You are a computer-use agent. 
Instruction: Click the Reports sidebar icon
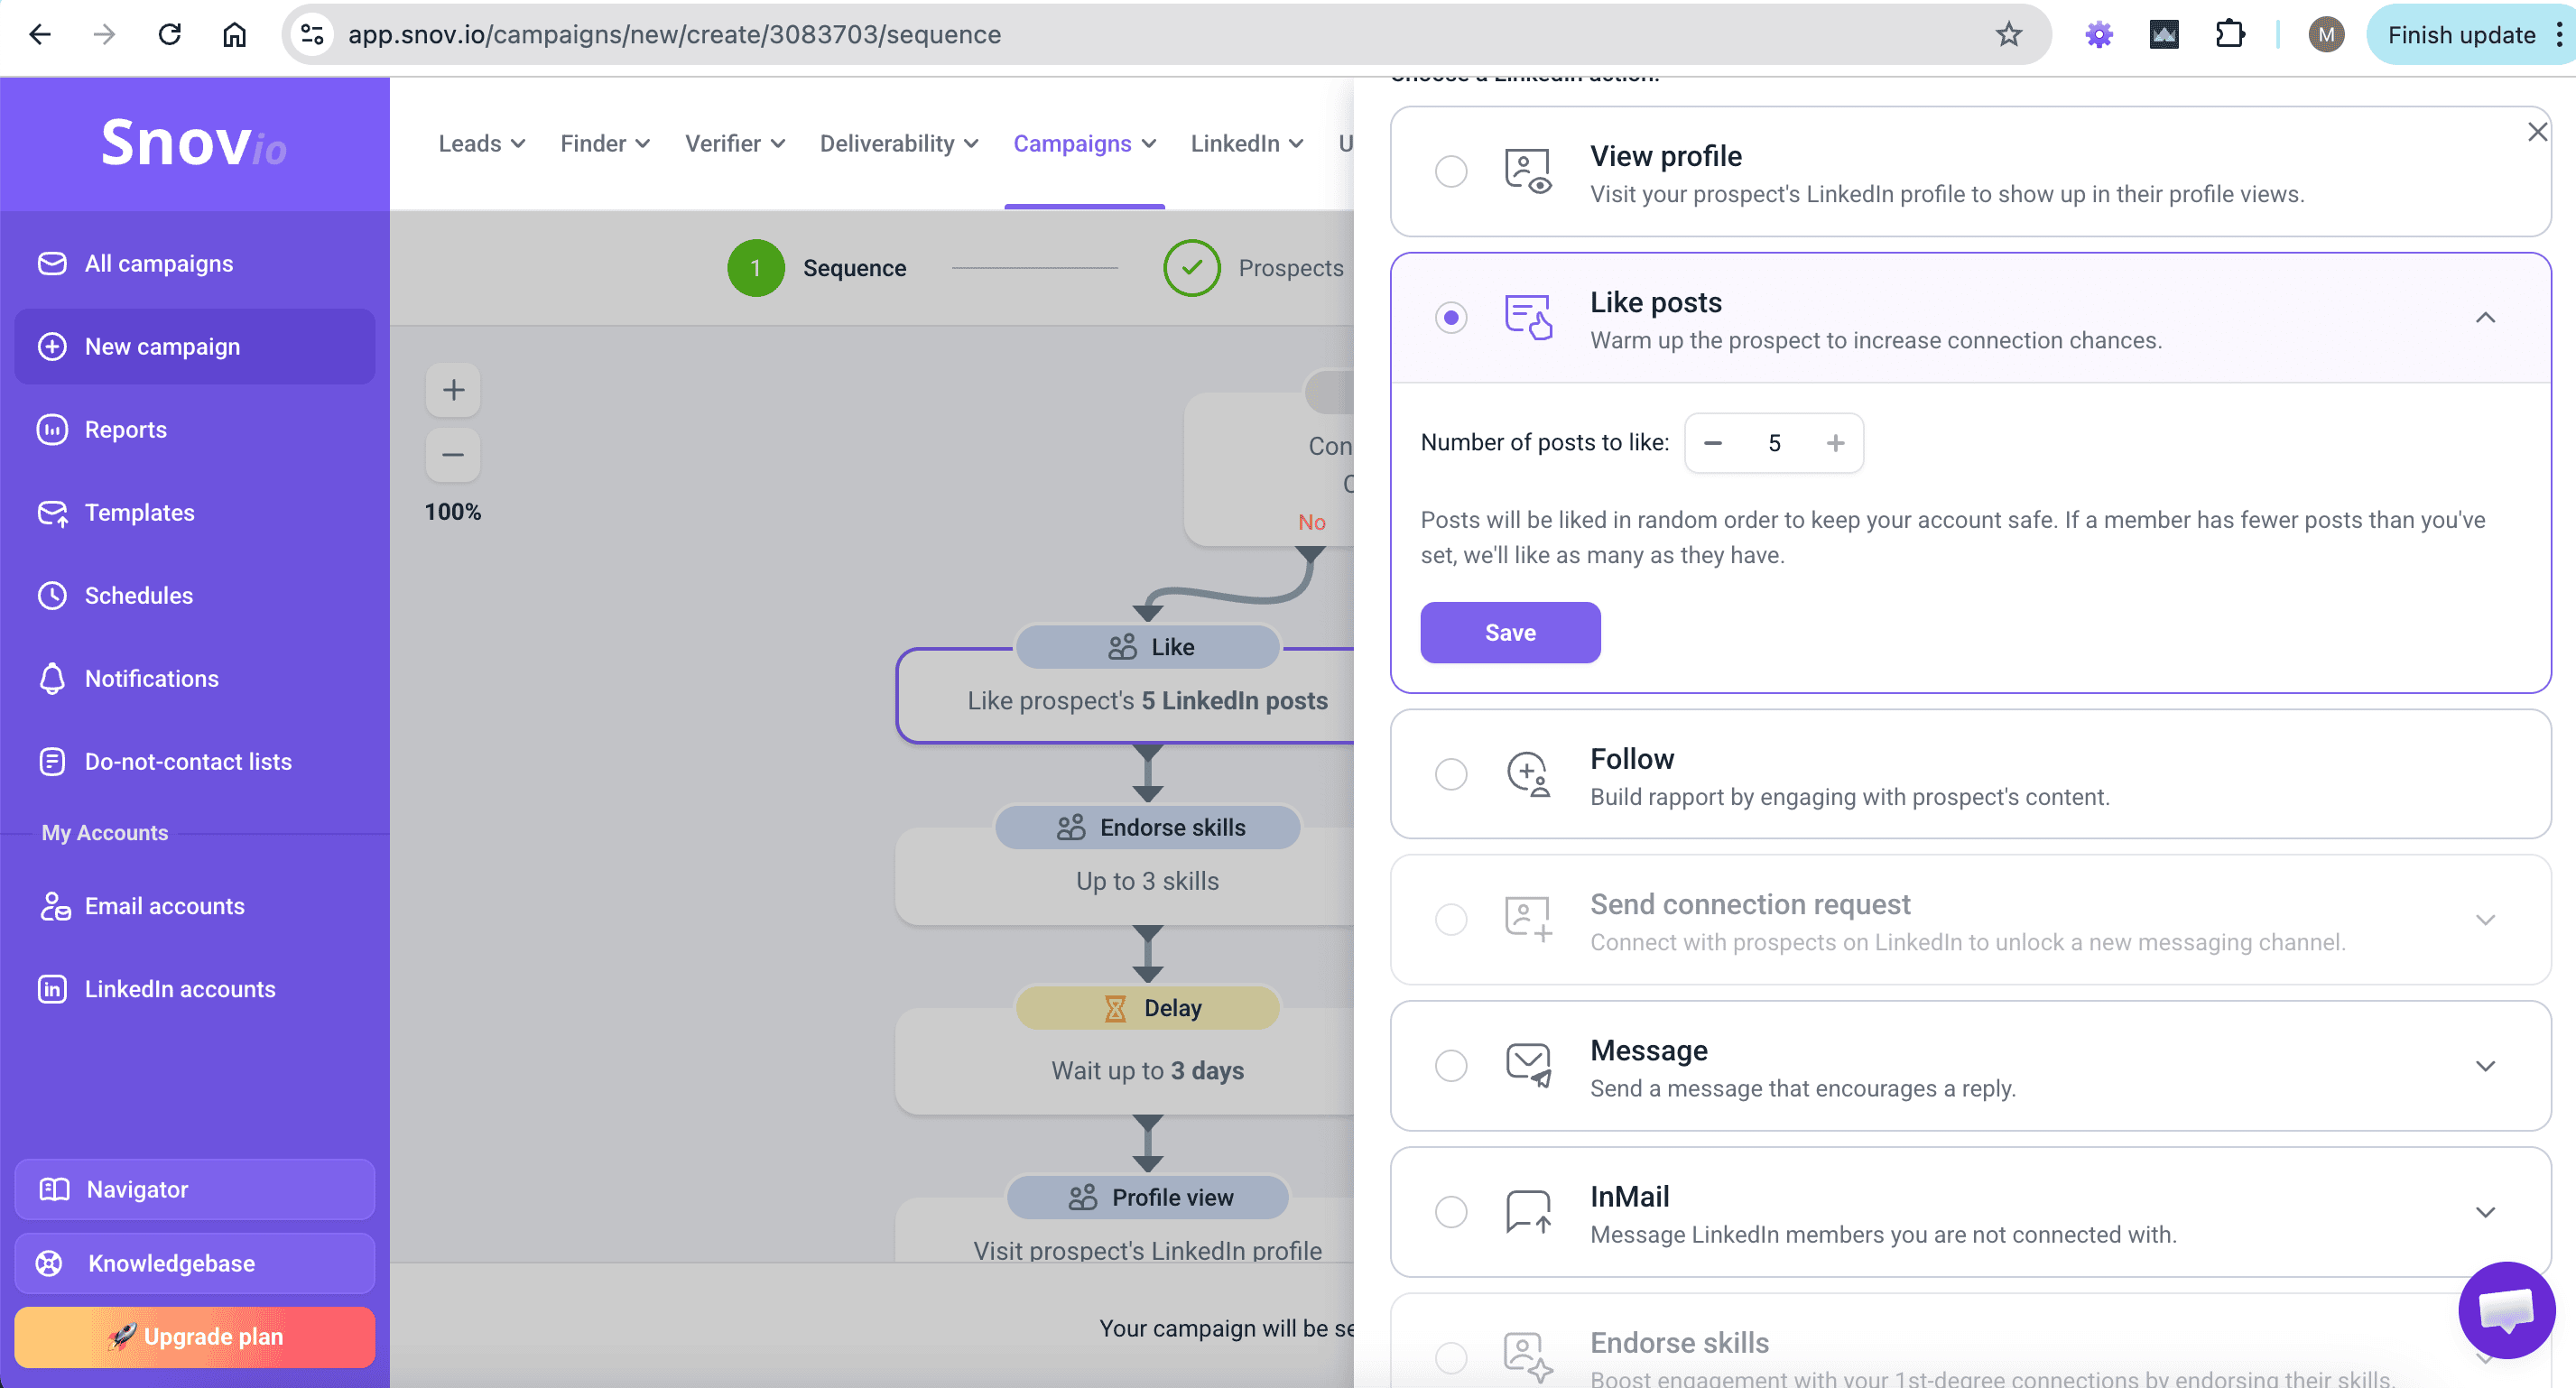click(x=52, y=430)
